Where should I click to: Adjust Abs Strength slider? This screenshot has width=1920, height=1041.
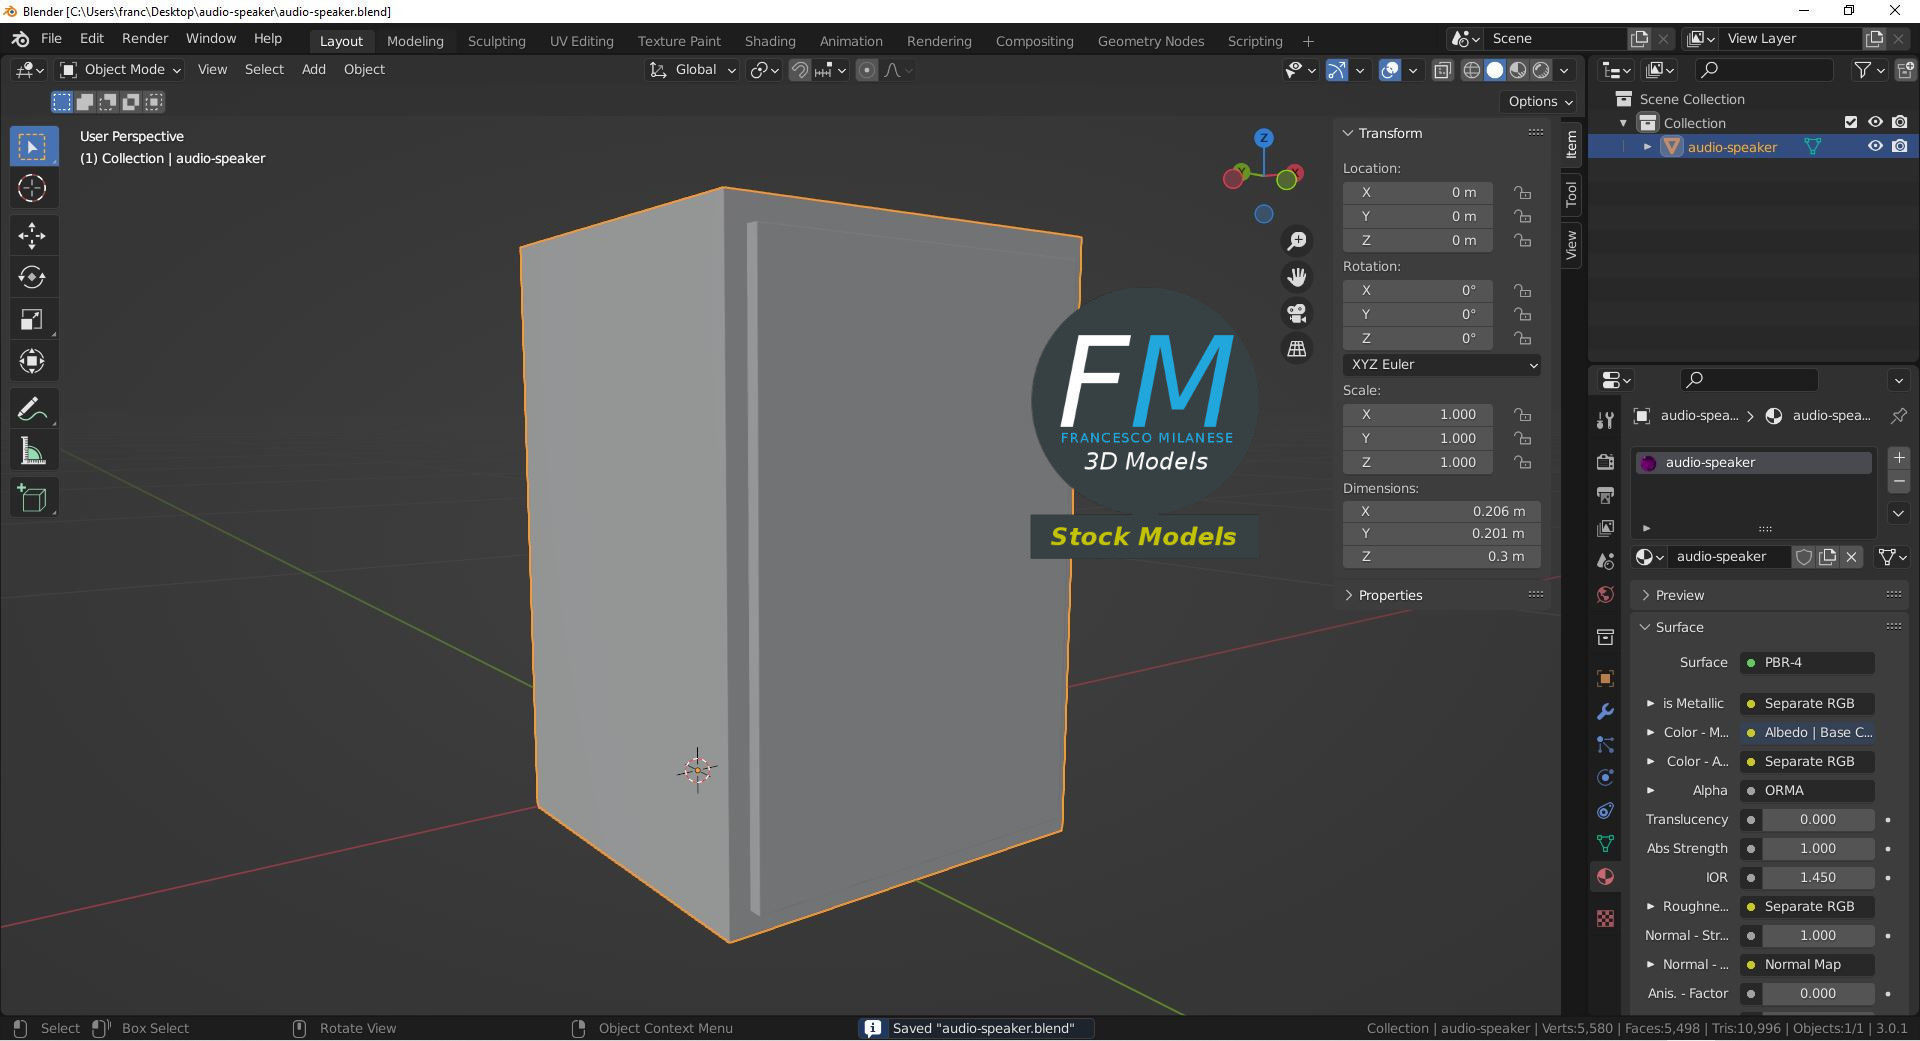(1818, 848)
